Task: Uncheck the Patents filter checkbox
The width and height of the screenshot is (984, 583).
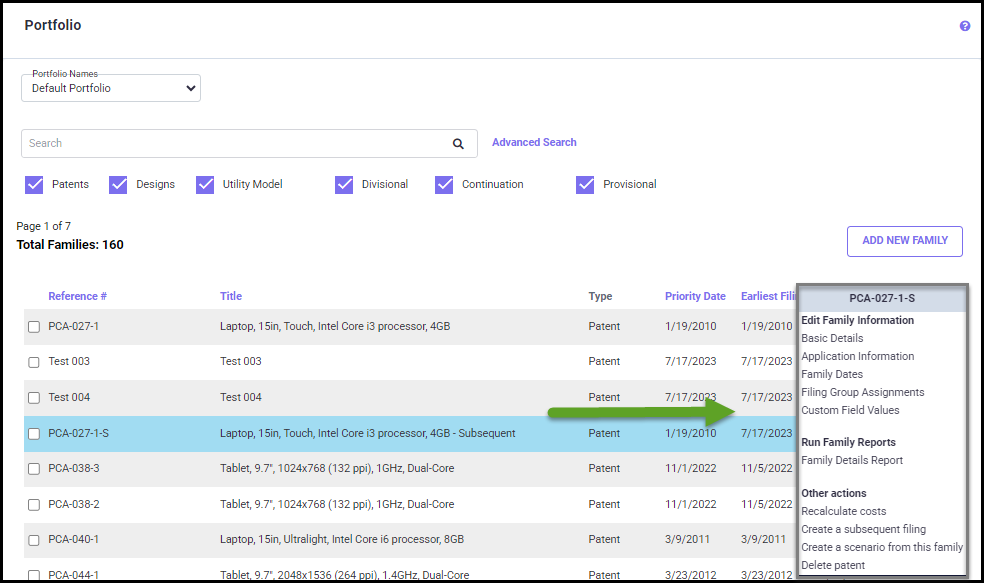Action: tap(34, 184)
